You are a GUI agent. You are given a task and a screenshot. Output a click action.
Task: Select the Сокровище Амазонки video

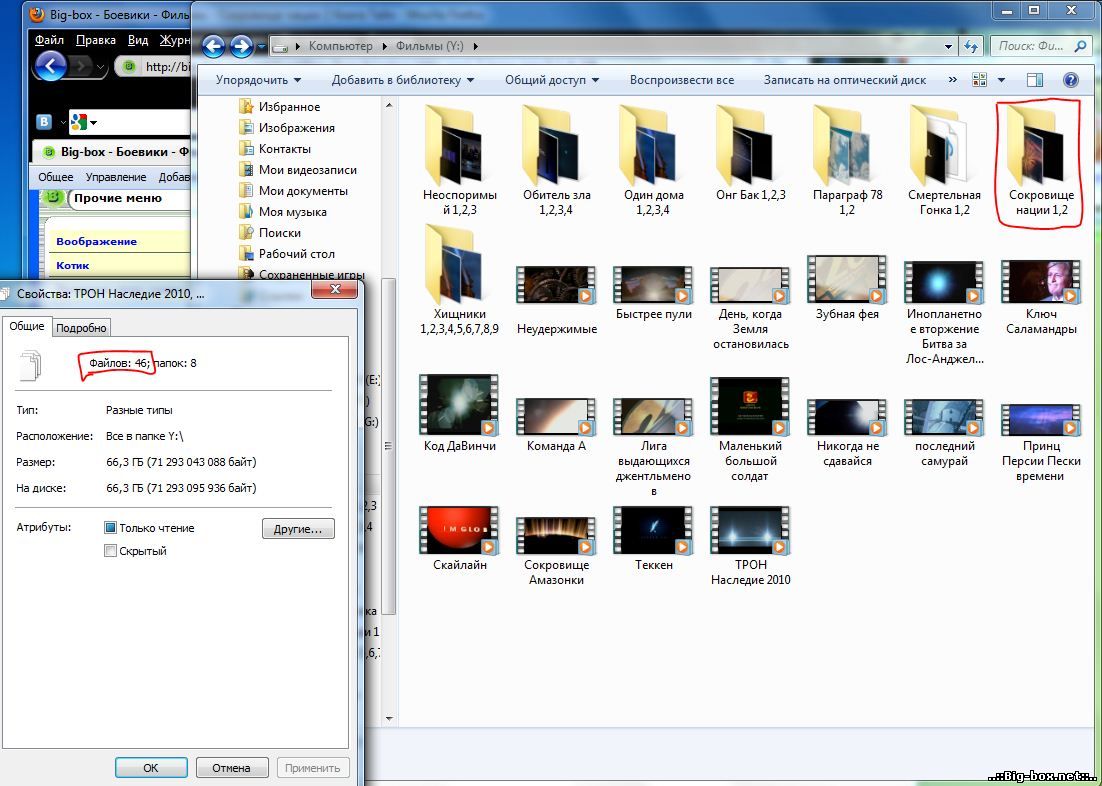[x=557, y=551]
